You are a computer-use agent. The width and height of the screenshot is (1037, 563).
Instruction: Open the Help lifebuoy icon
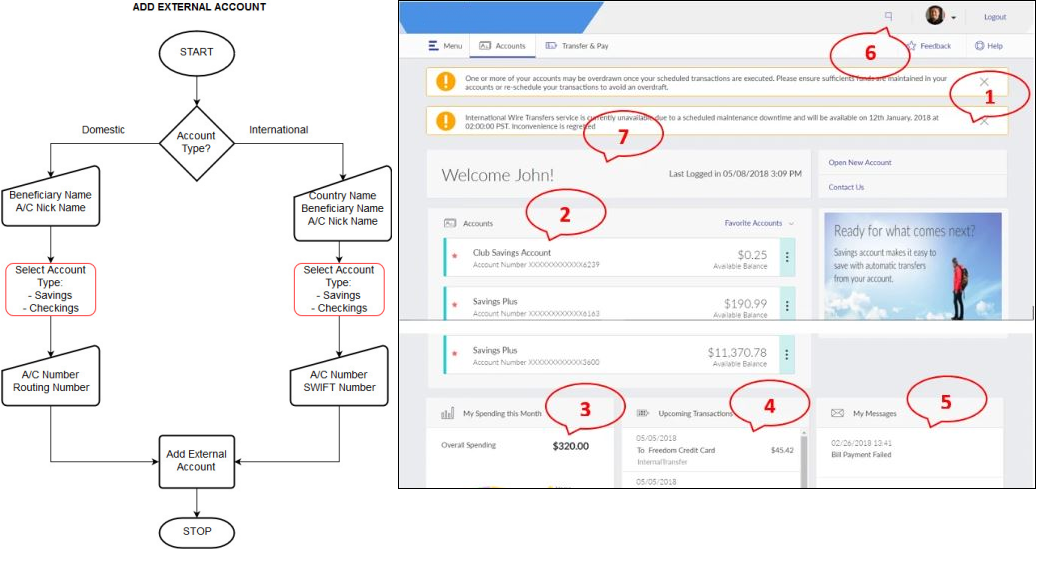click(979, 46)
